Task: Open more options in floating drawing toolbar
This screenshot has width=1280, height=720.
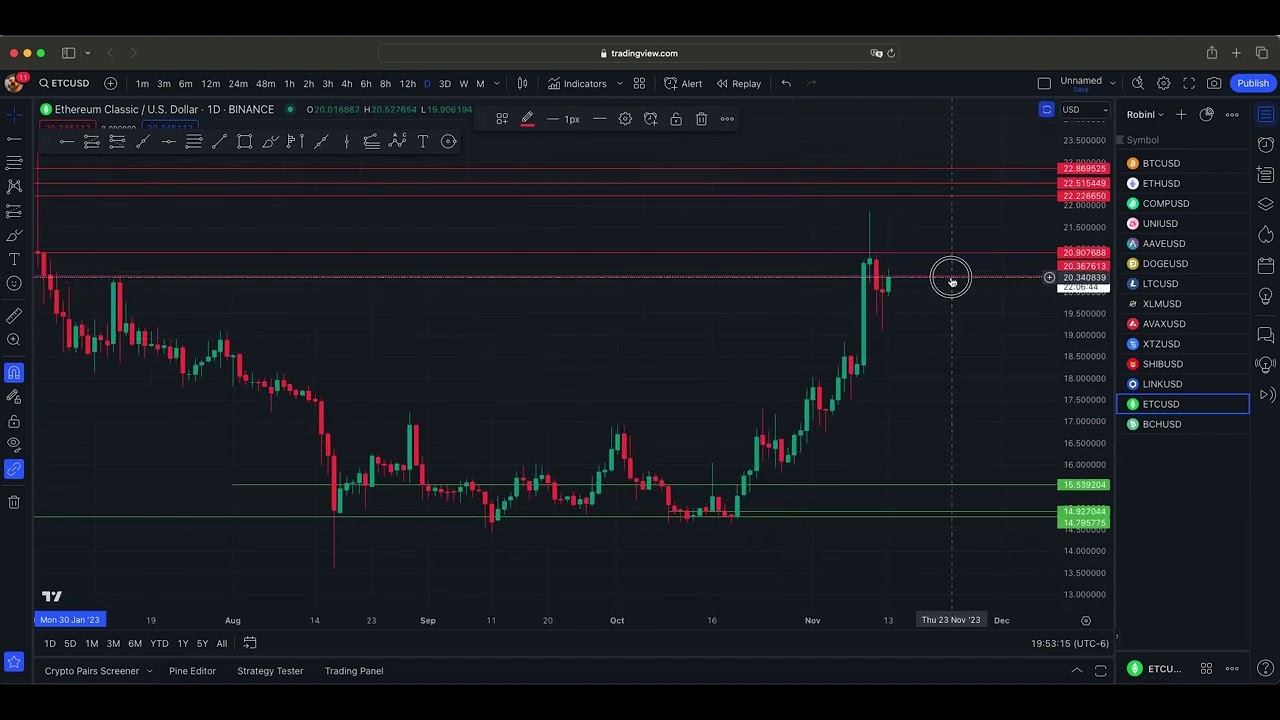Action: click(x=727, y=119)
